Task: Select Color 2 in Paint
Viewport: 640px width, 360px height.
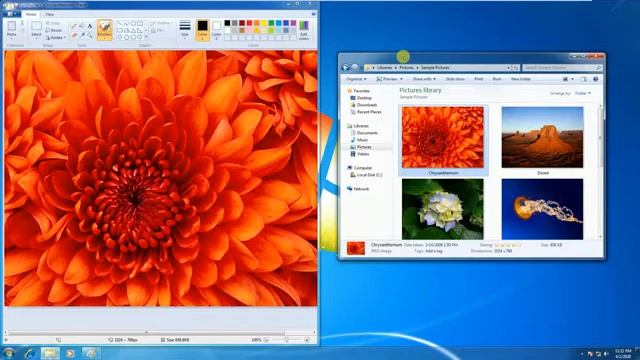Action: coord(216,30)
